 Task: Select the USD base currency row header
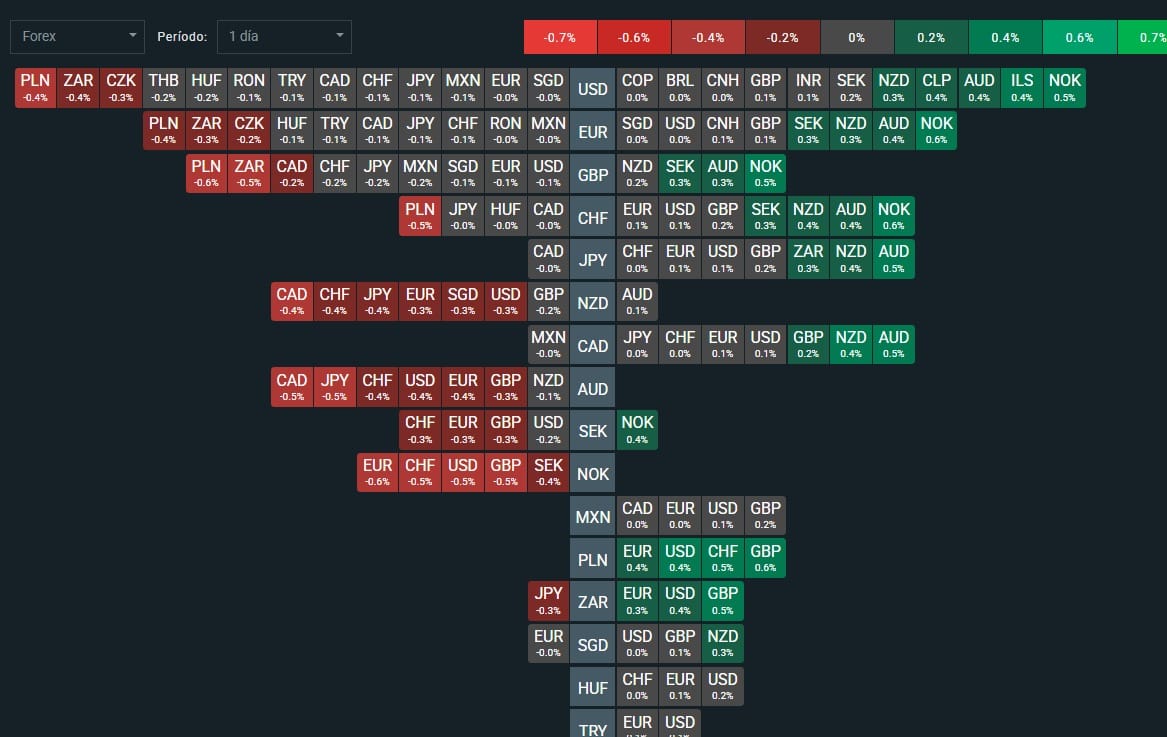[x=593, y=88]
